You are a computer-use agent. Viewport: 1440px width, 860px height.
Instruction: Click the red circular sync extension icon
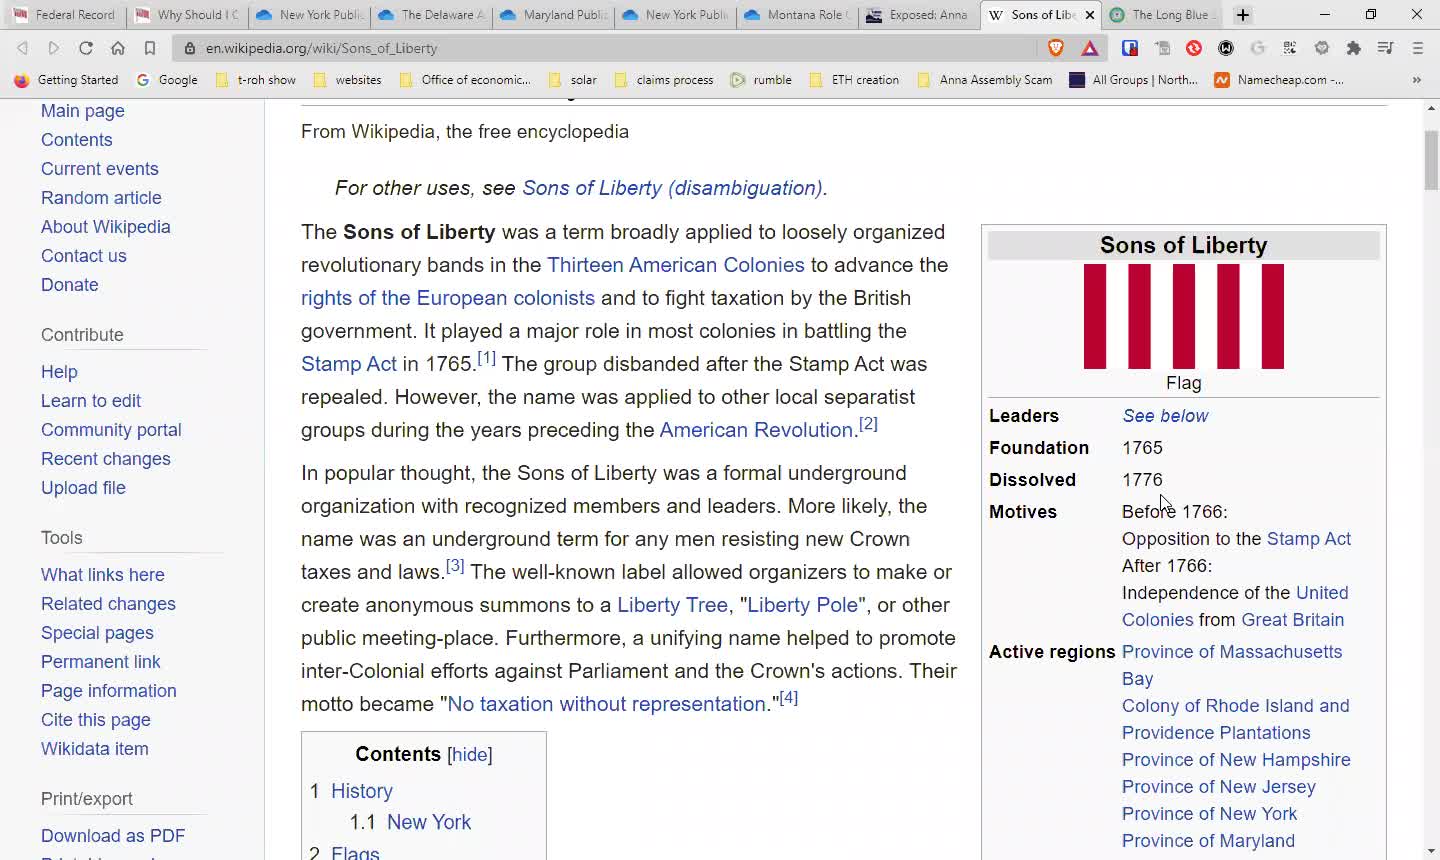tap(1194, 48)
